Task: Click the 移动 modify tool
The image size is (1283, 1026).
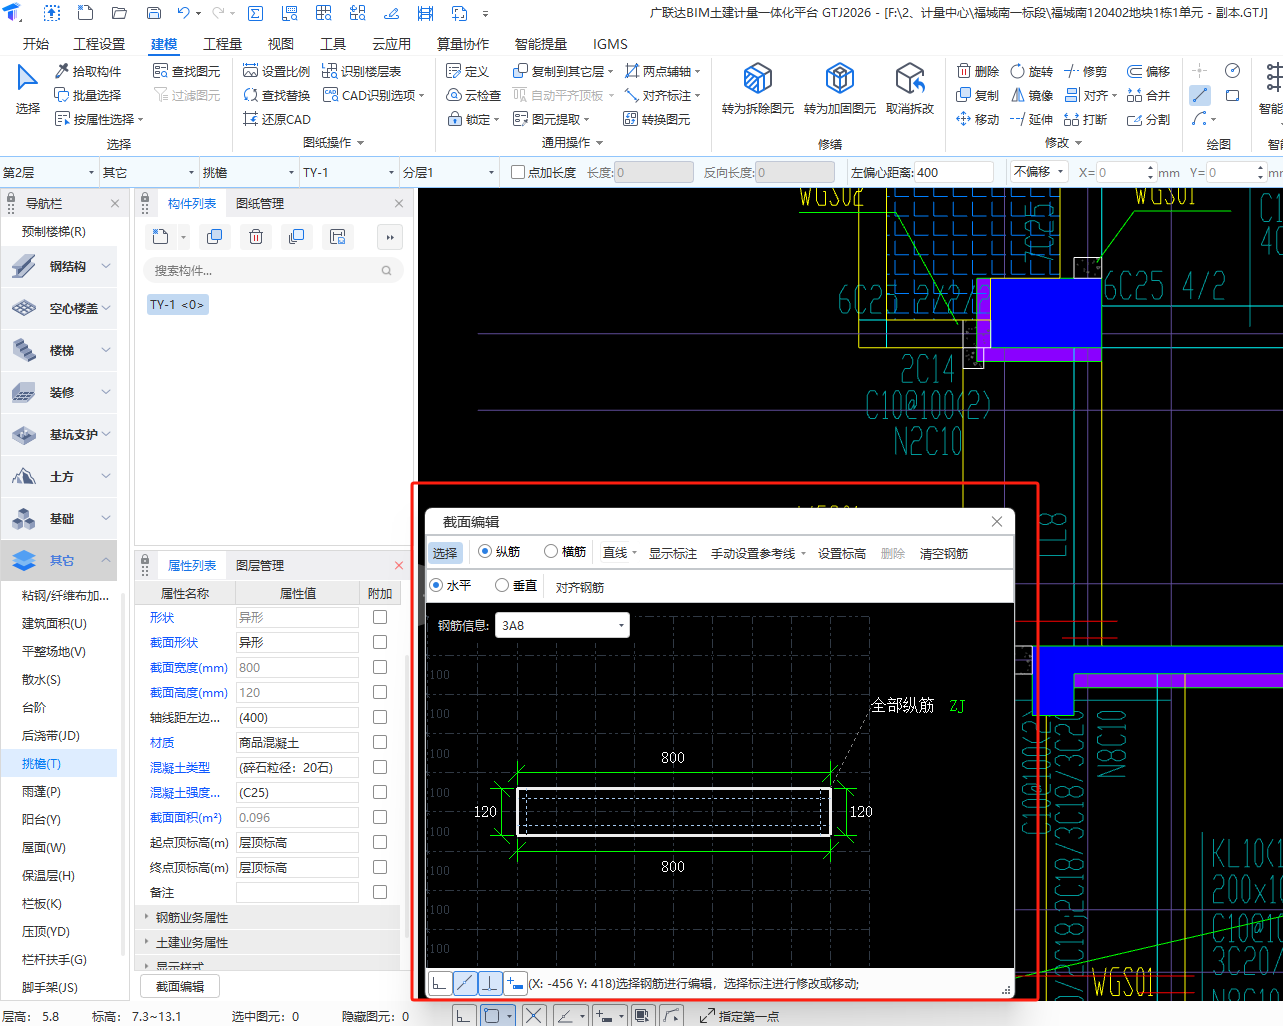Action: [977, 119]
